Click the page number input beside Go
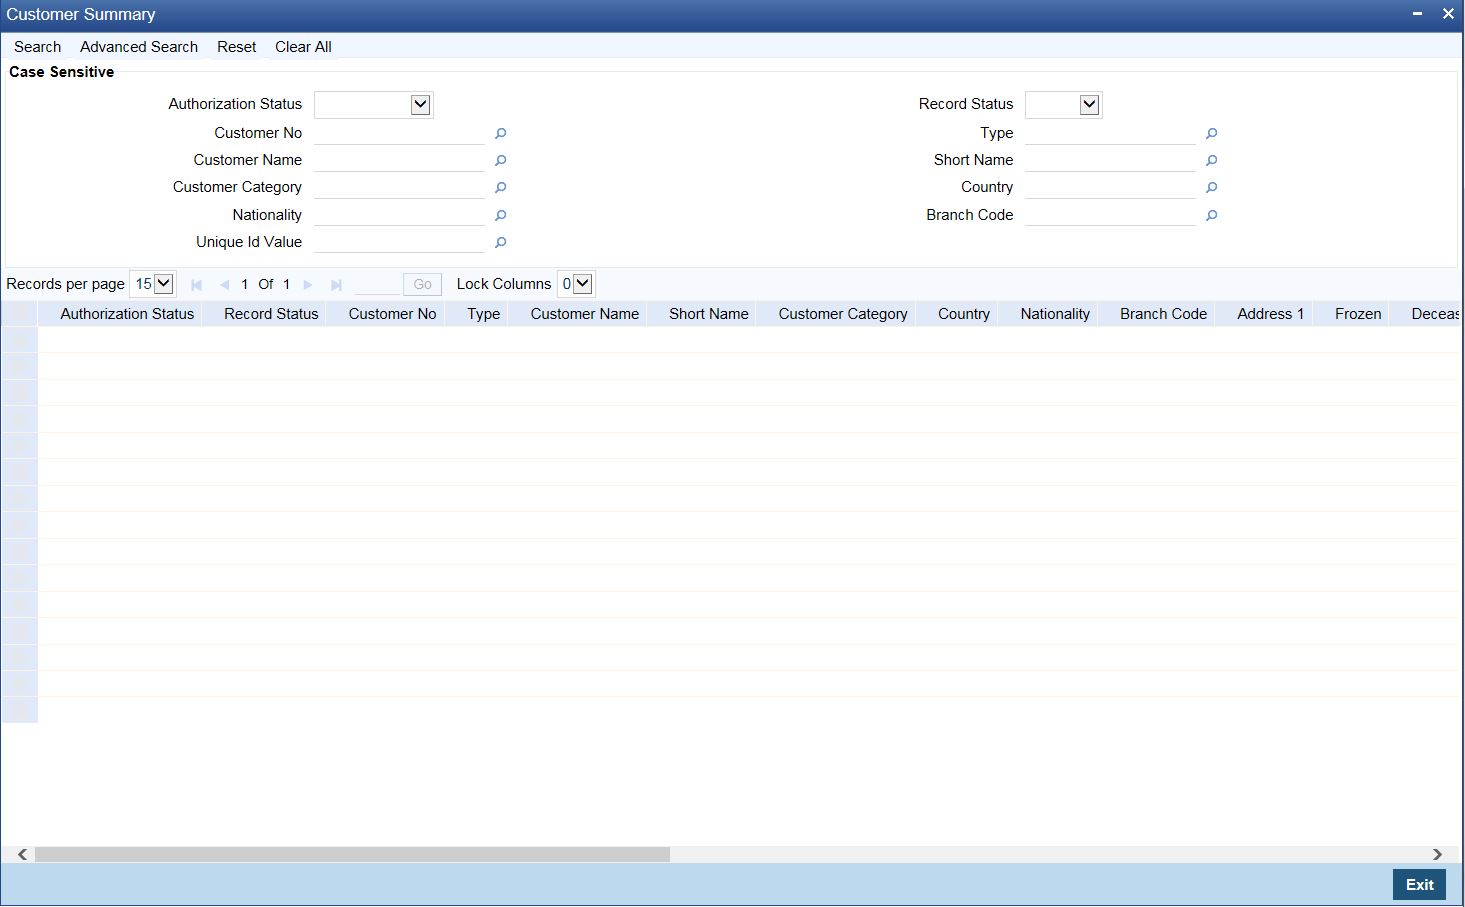1465x907 pixels. 377,284
